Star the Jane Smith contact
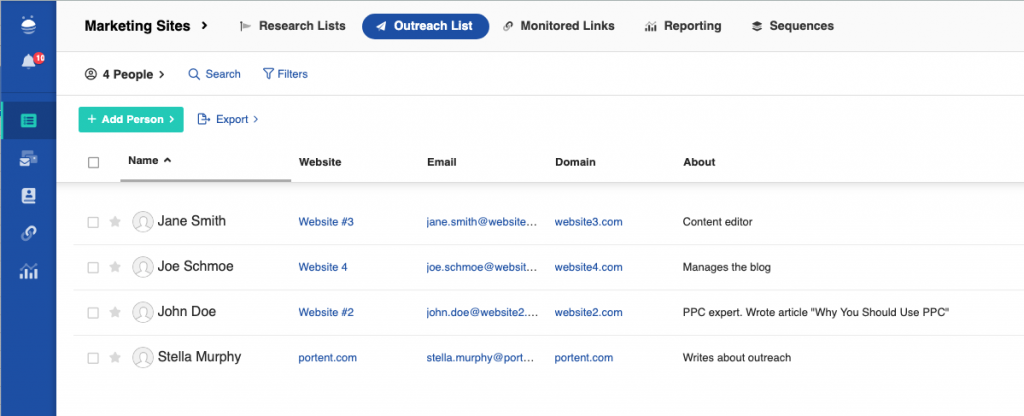Image resolution: width=1024 pixels, height=416 pixels. 115,222
